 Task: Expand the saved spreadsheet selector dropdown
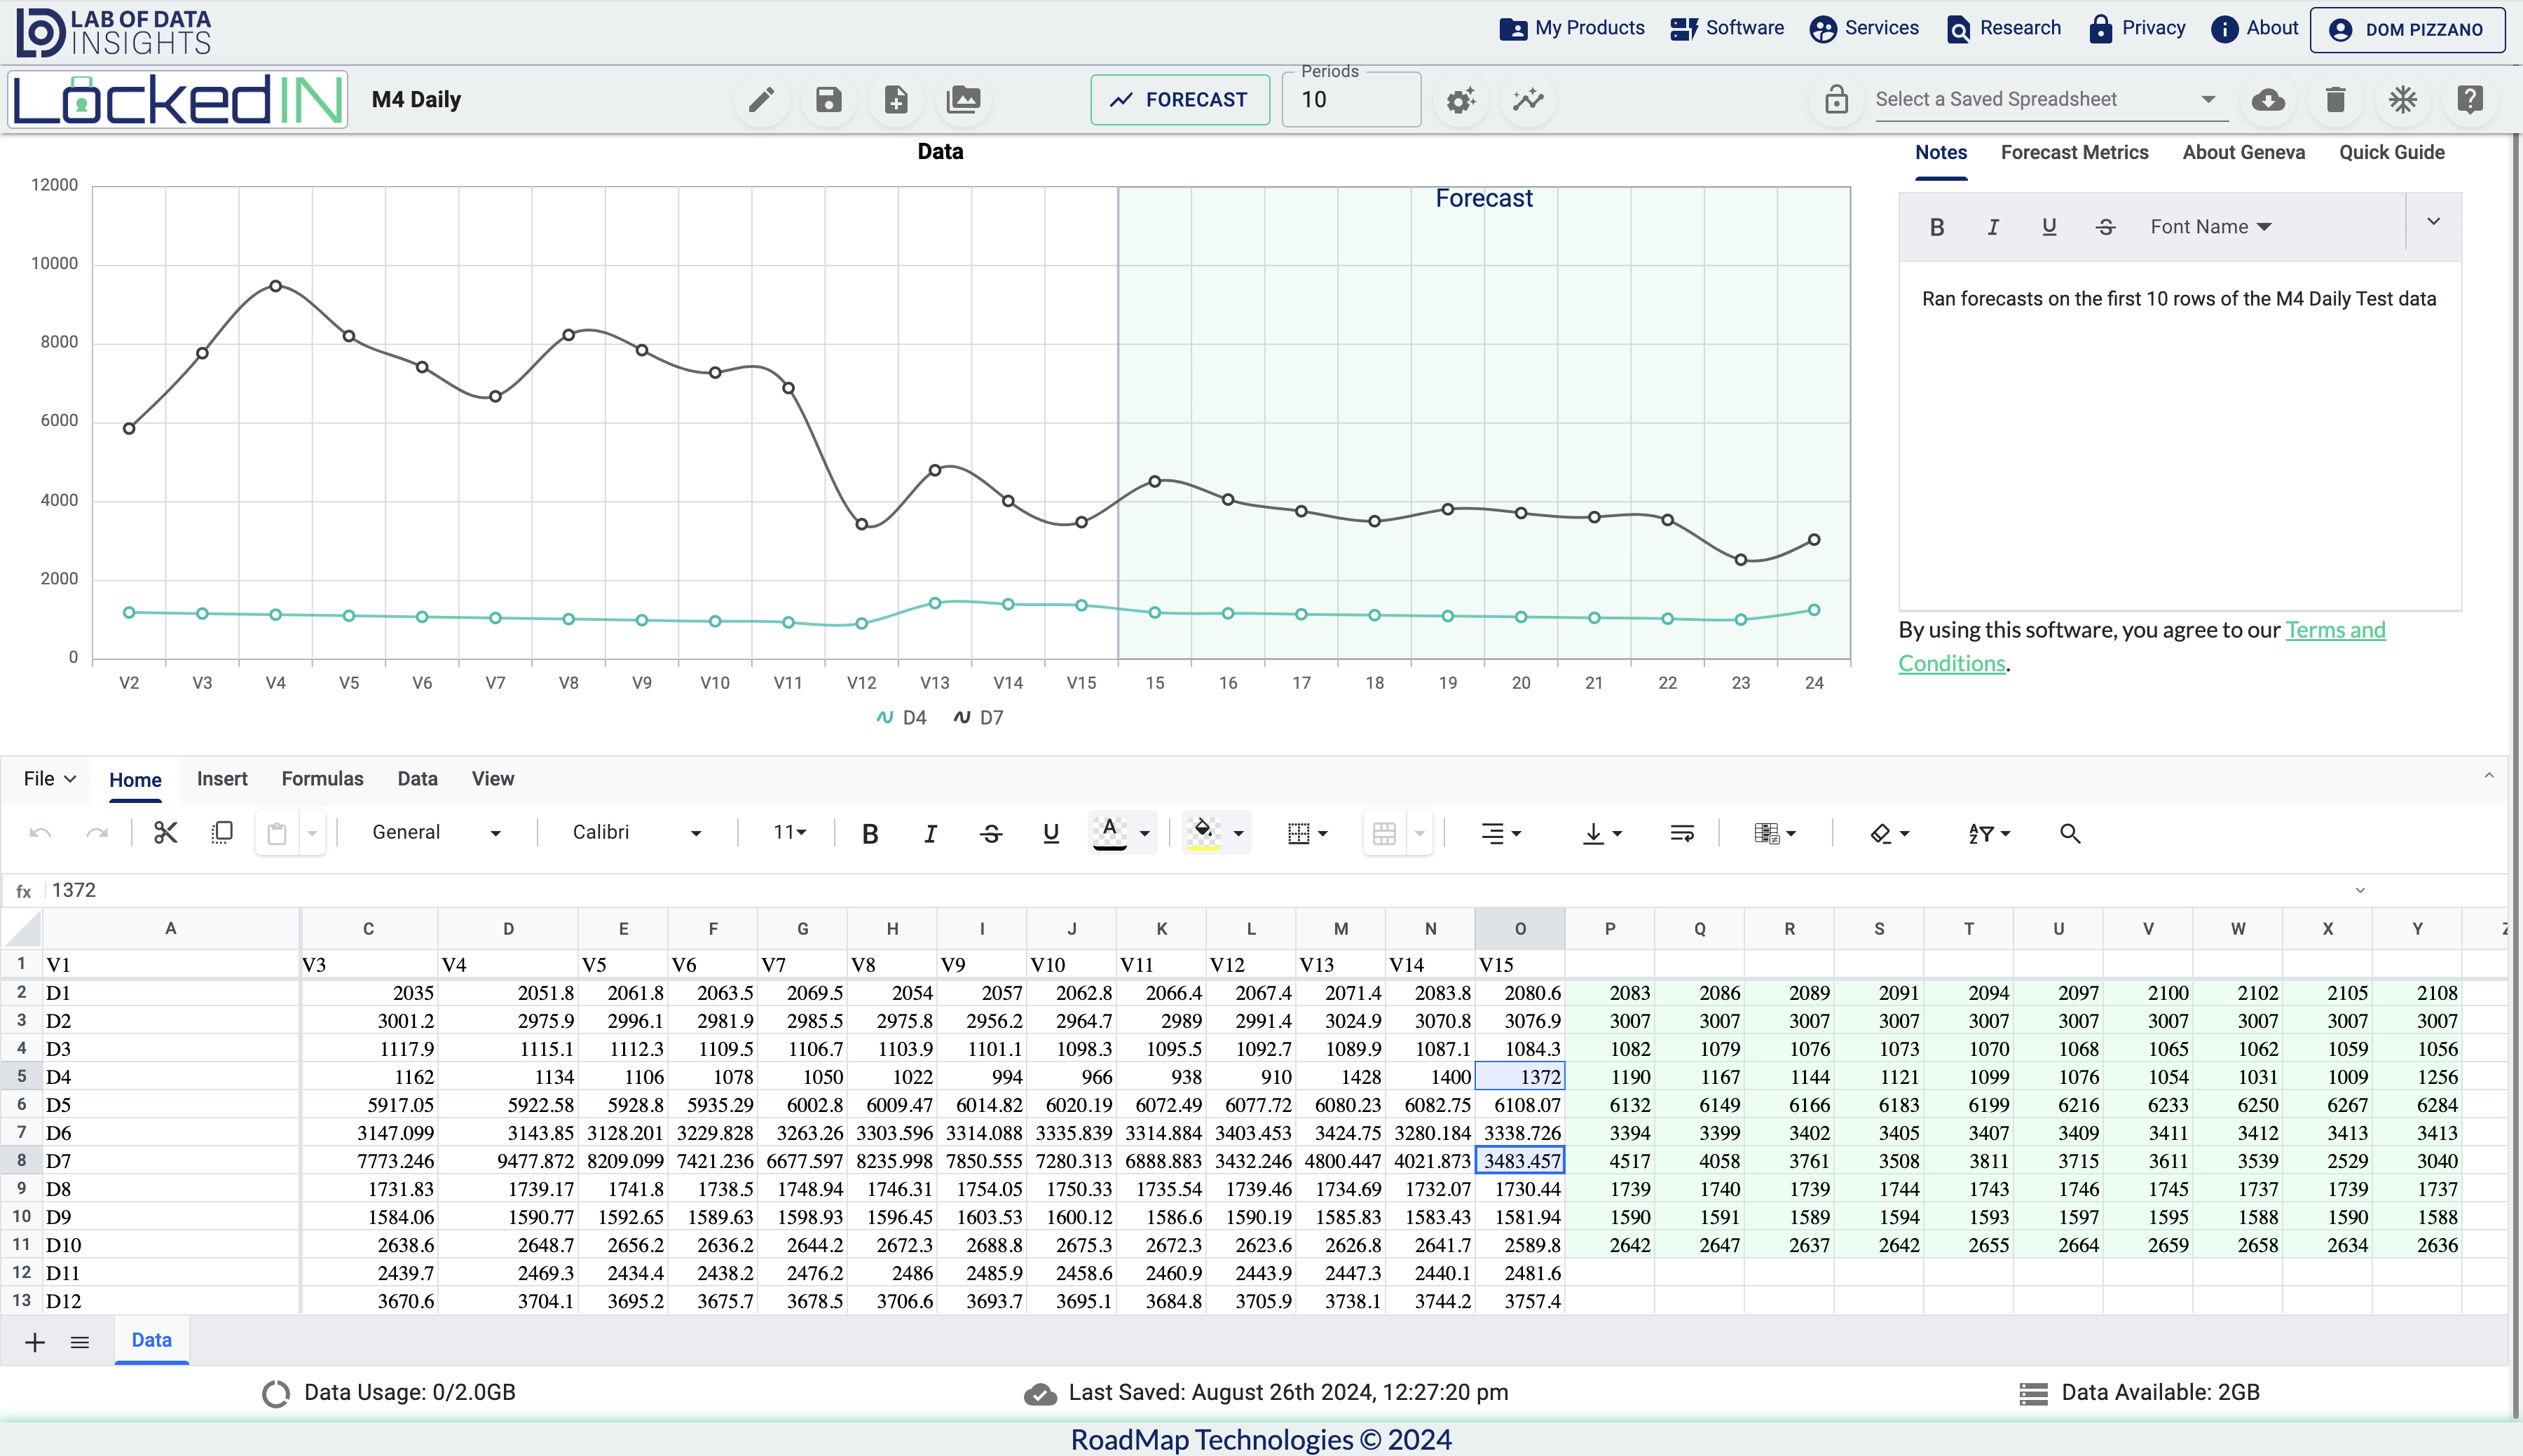click(2208, 99)
